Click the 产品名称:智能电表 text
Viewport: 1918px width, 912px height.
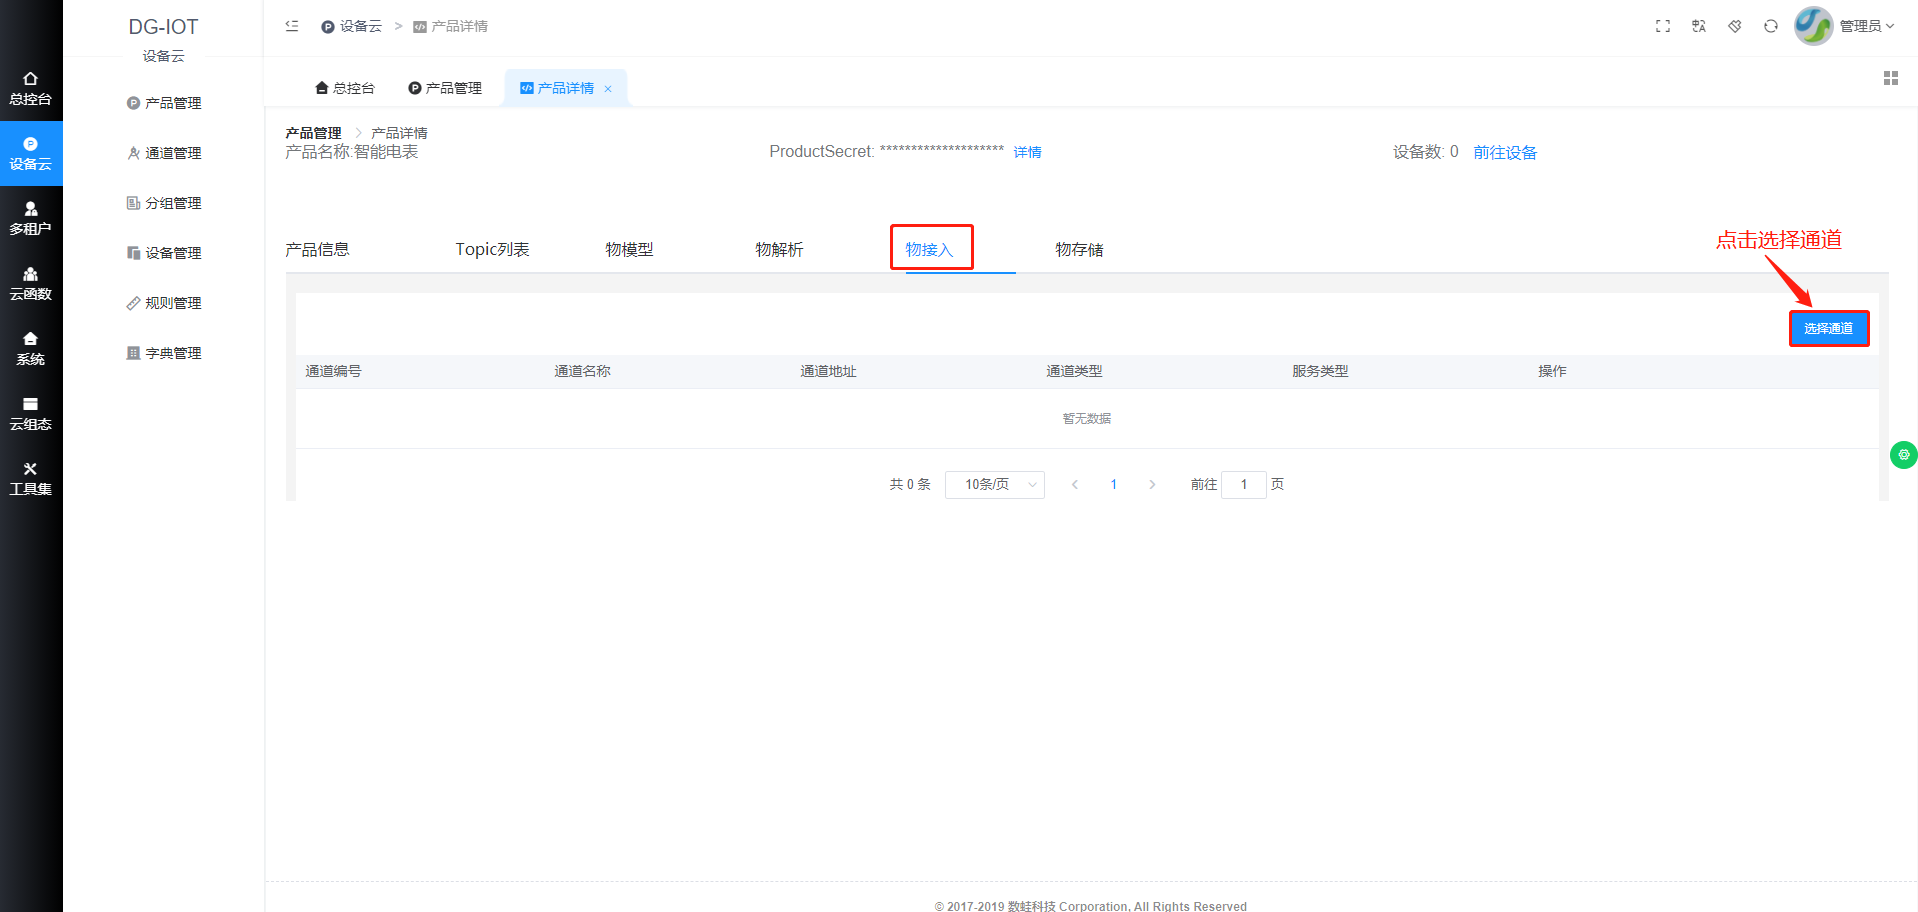pyautogui.click(x=352, y=152)
